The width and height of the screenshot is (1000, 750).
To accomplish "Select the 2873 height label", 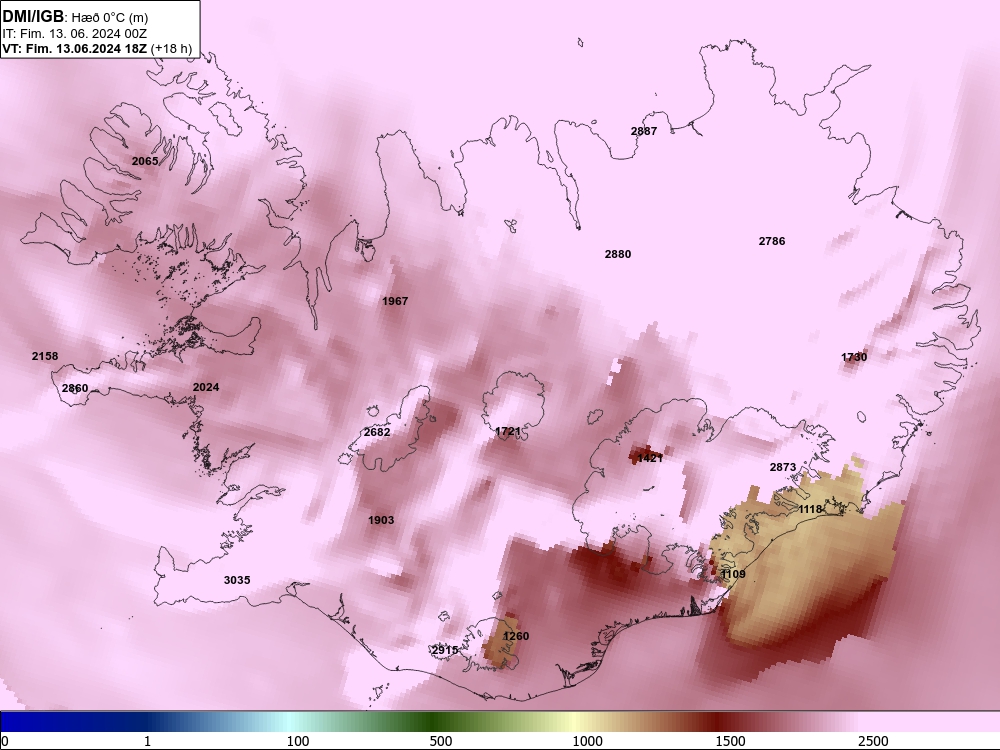I will point(783,467).
